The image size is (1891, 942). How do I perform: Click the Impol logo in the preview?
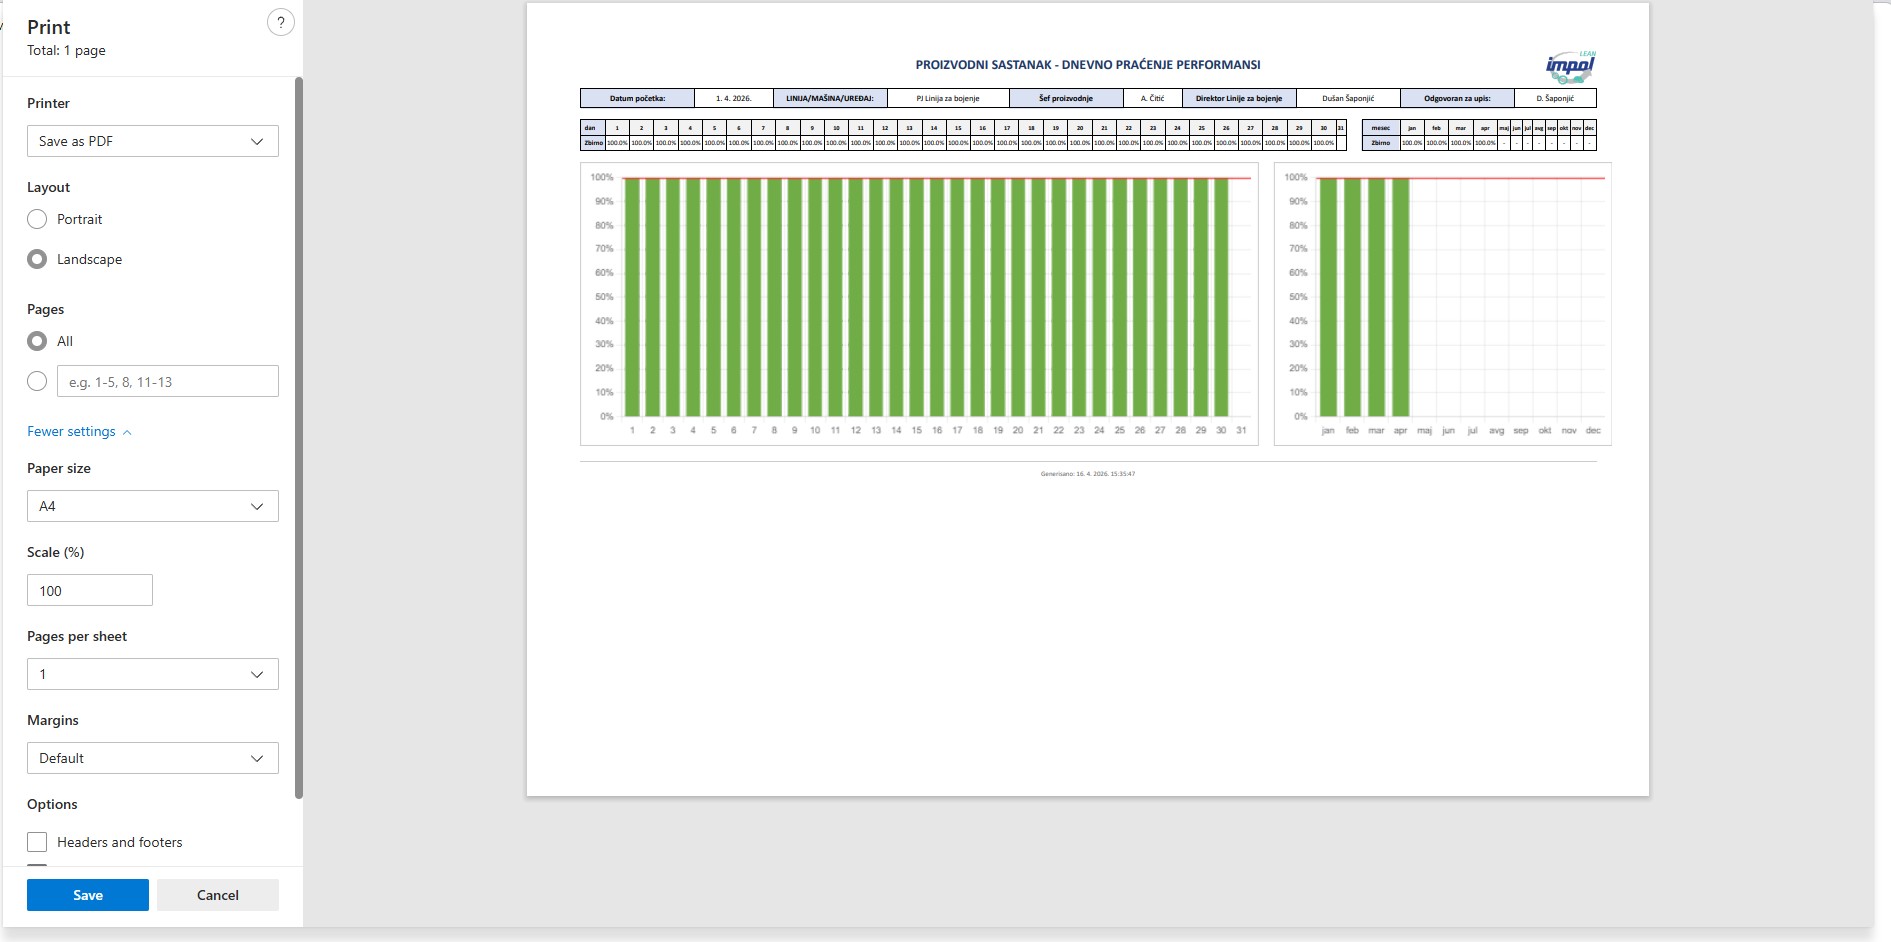pos(1570,66)
